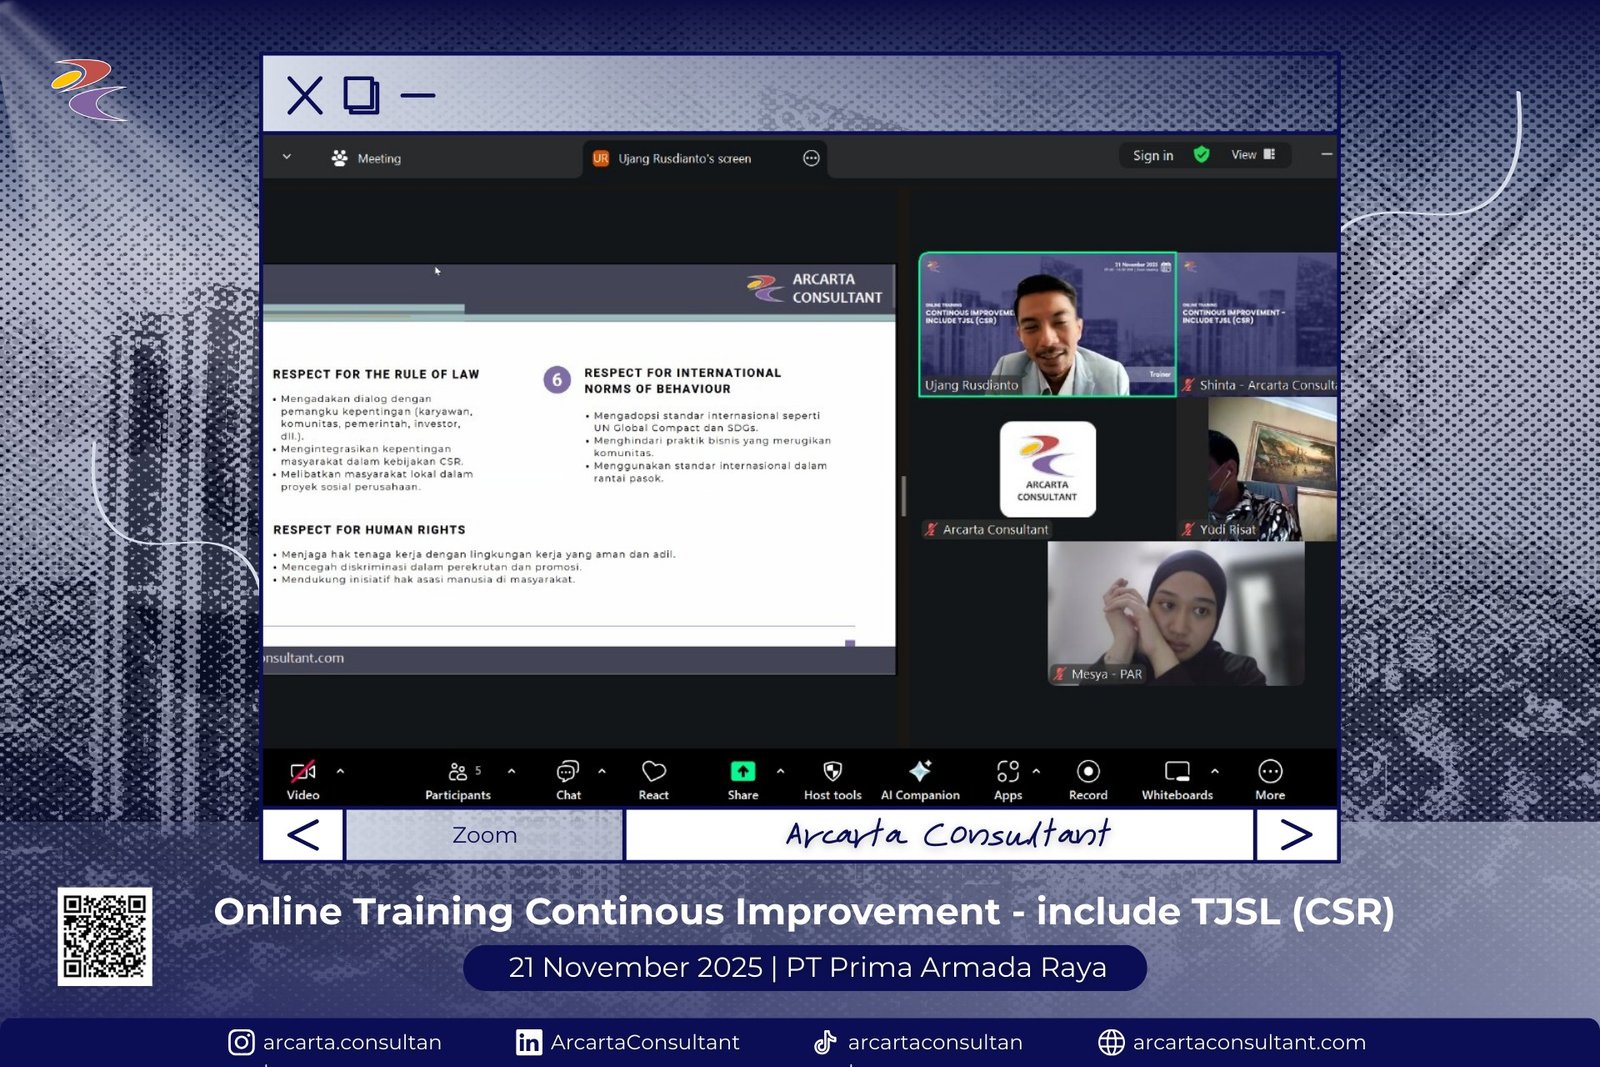The width and height of the screenshot is (1600, 1067).
Task: Open the Apps menu icon
Action: (x=1007, y=778)
